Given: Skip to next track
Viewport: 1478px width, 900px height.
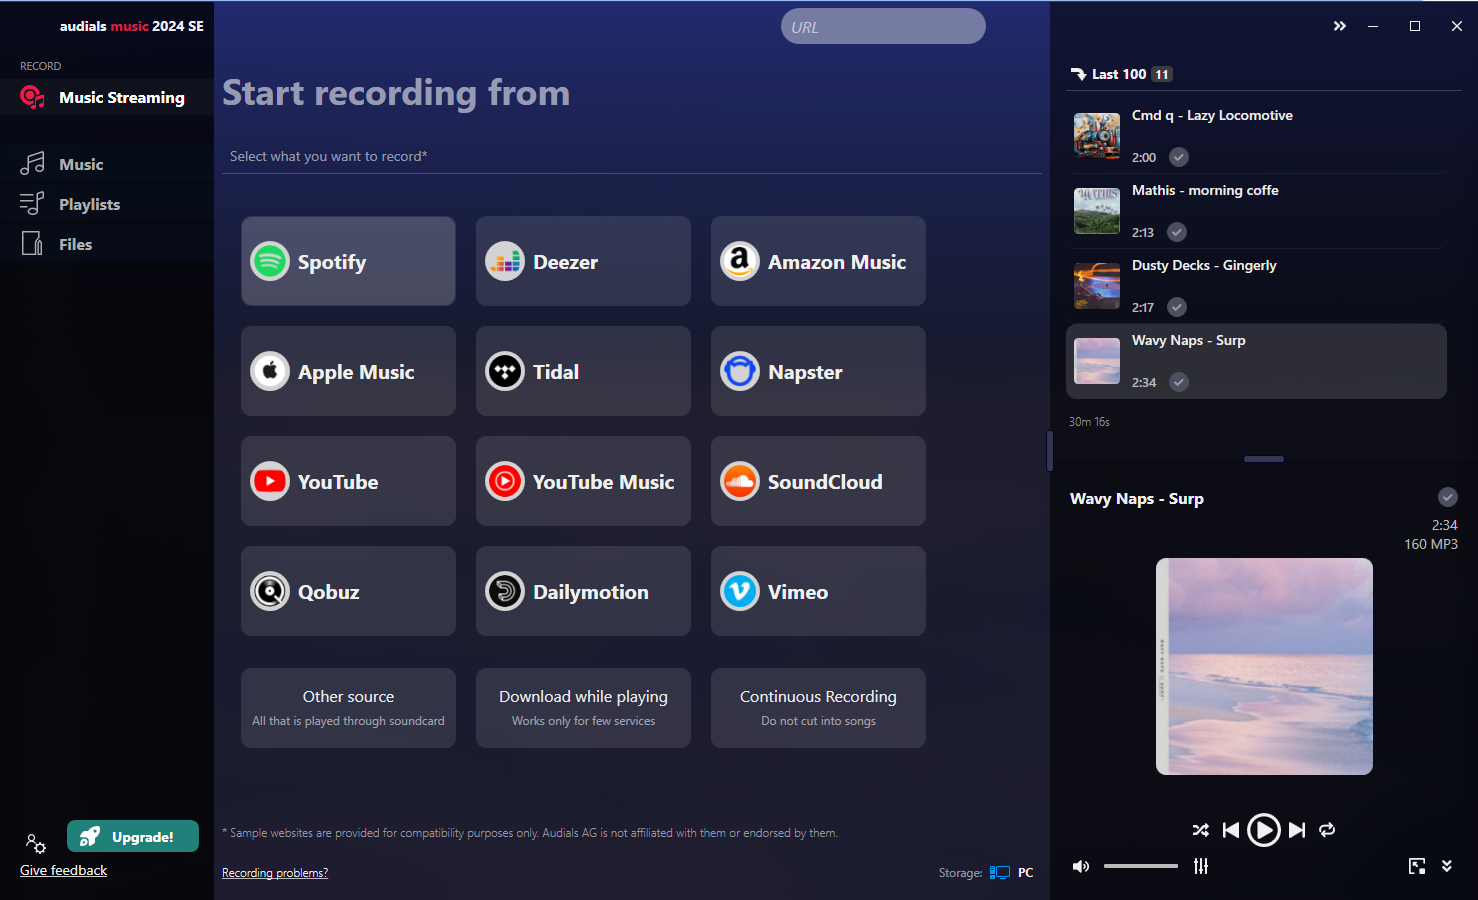Looking at the screenshot, I should pyautogui.click(x=1297, y=830).
